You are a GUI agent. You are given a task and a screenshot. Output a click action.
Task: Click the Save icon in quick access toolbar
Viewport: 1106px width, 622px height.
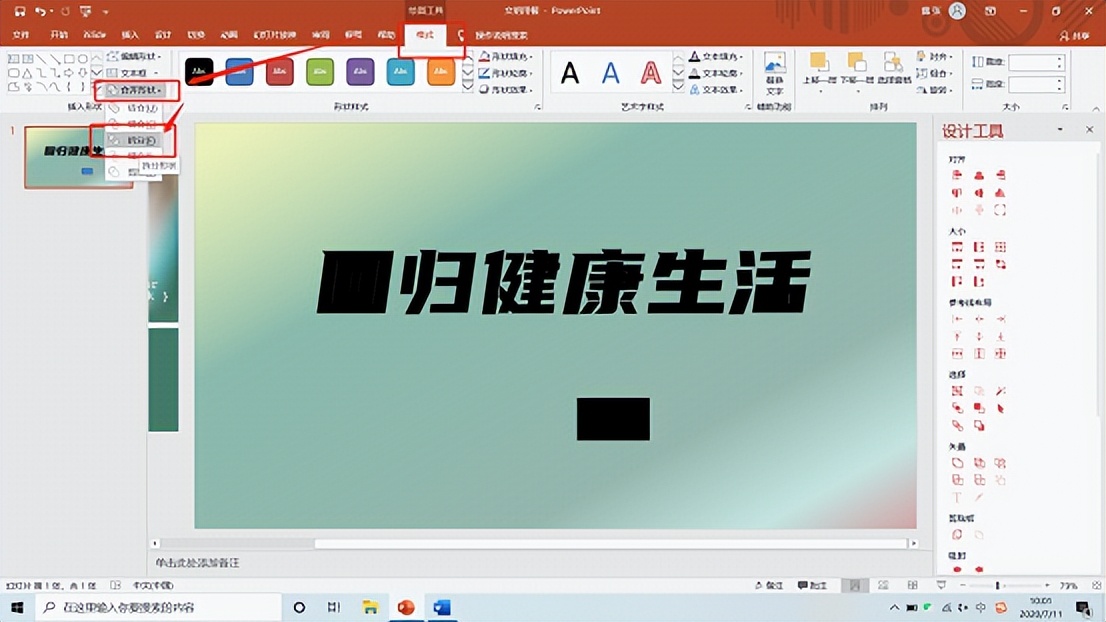coord(20,11)
